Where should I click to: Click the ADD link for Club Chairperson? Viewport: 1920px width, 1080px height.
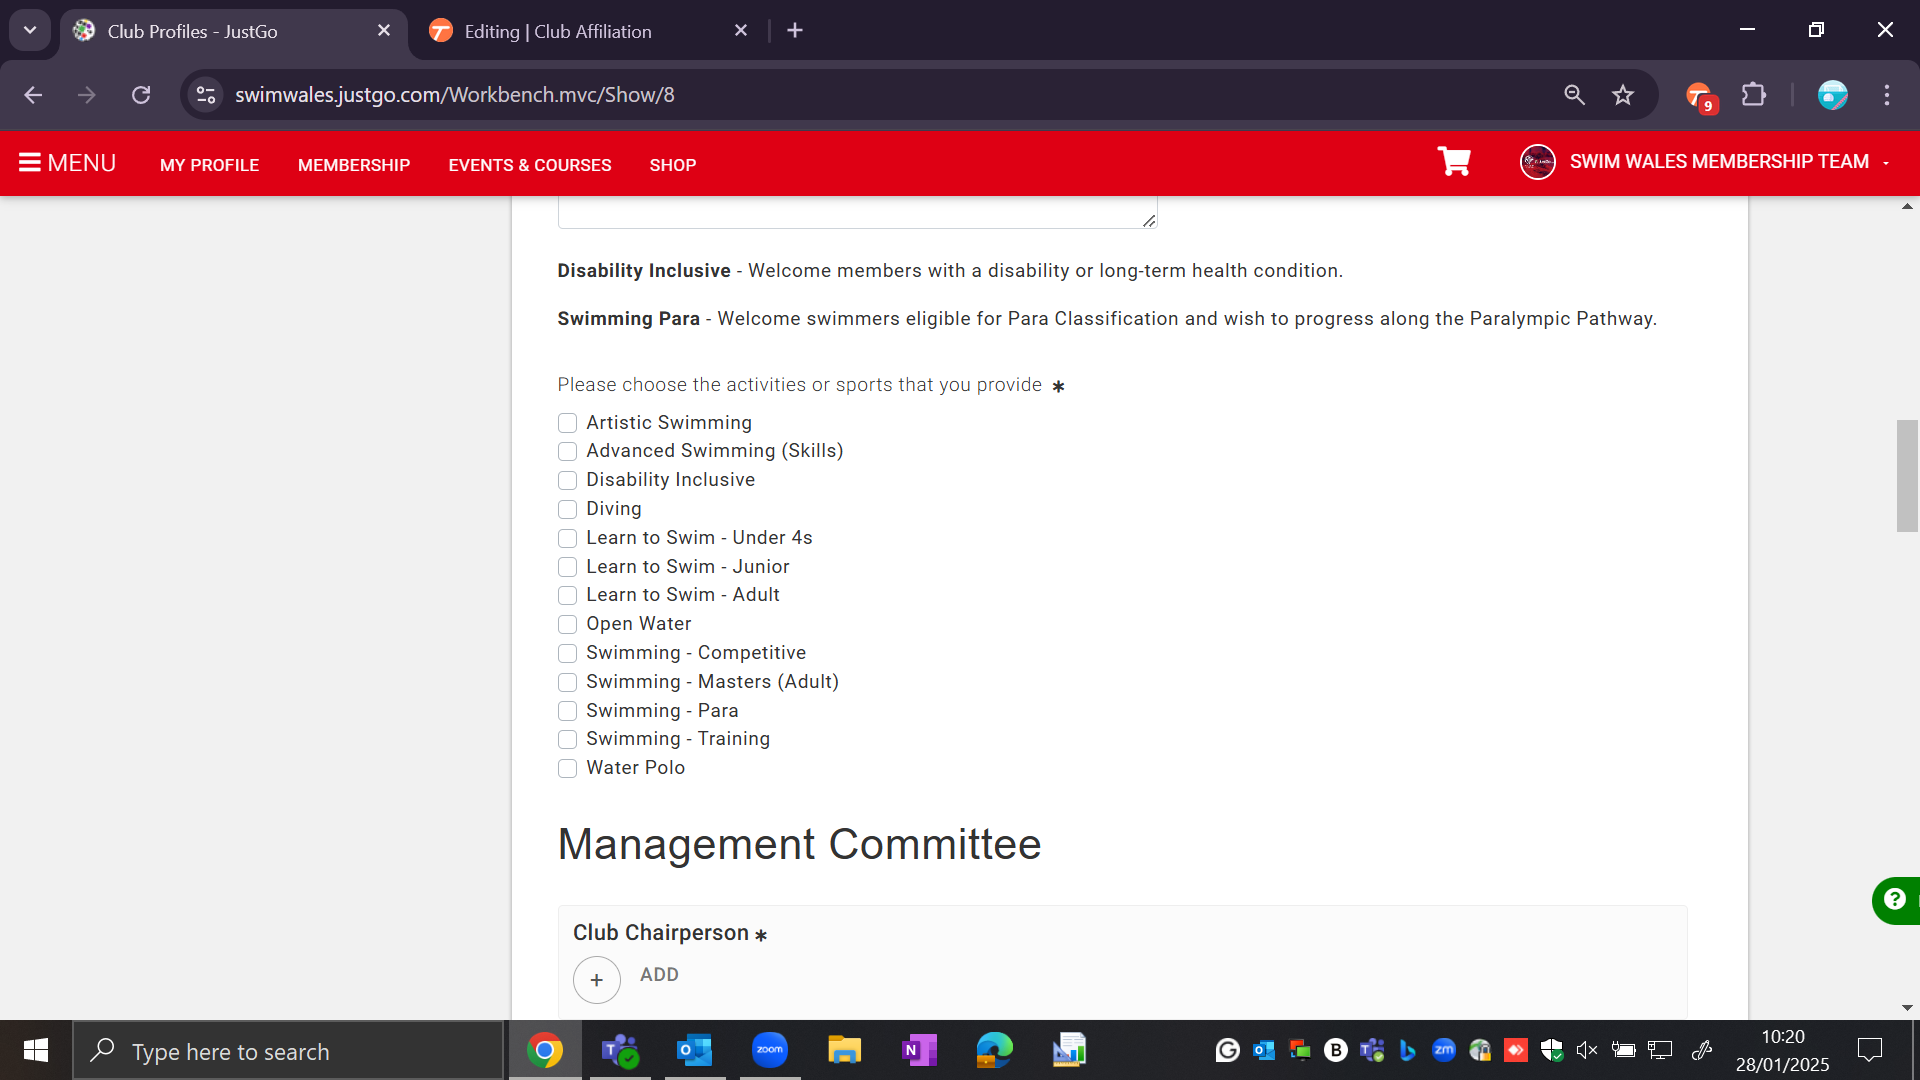[x=659, y=975]
